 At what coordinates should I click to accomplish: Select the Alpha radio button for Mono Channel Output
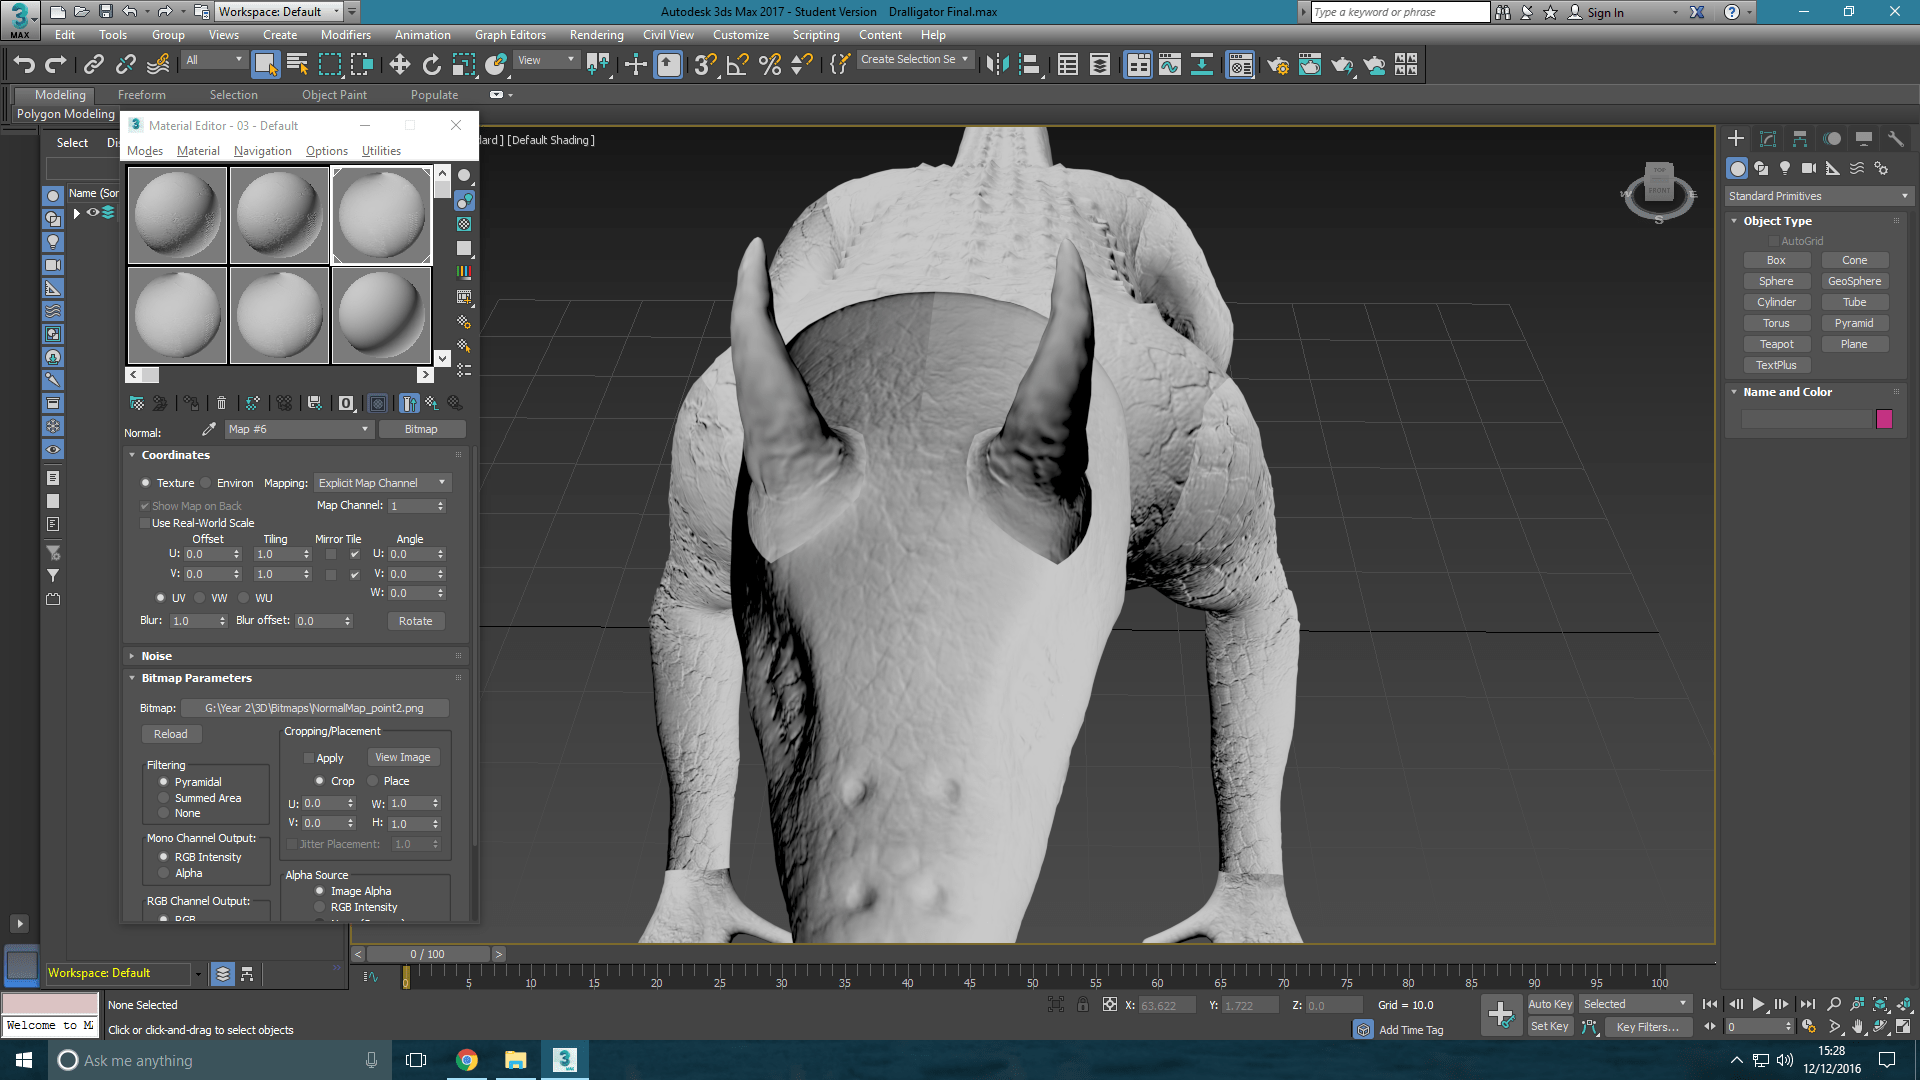tap(163, 872)
